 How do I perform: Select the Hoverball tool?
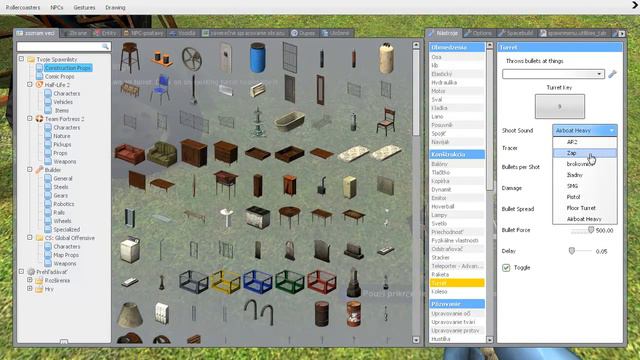(x=457, y=207)
